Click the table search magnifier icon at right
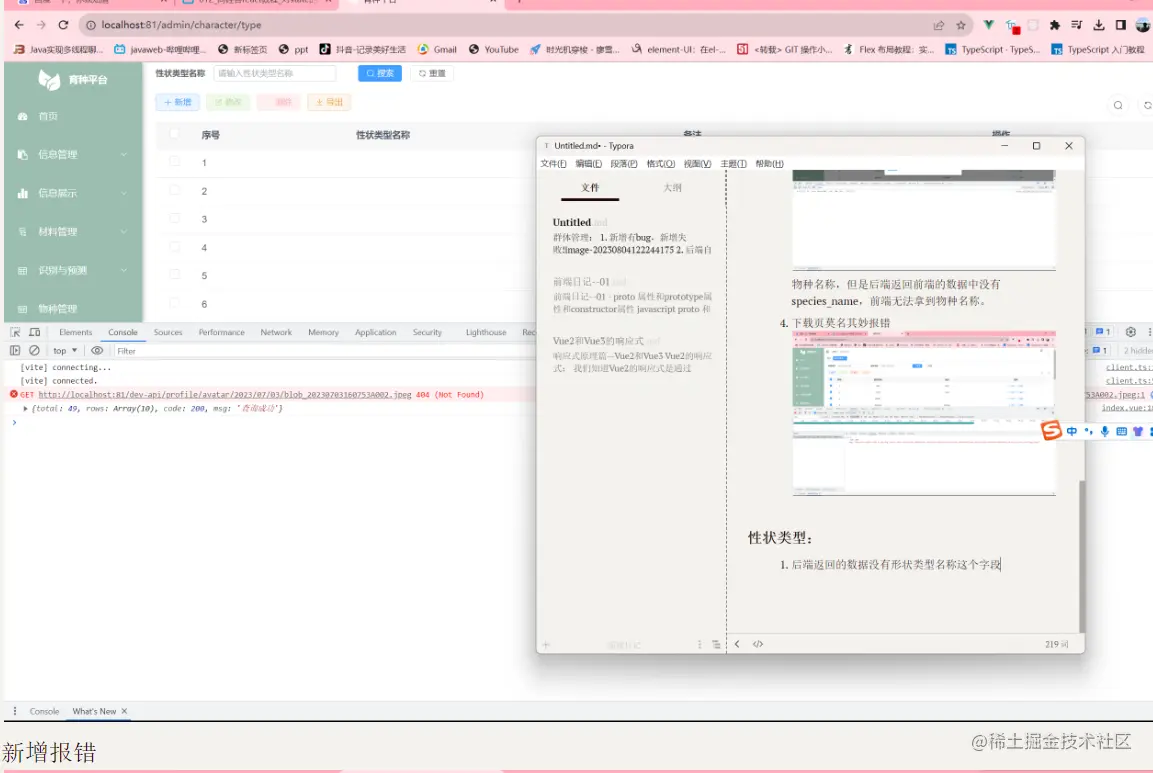The image size is (1153, 773). (x=1118, y=105)
